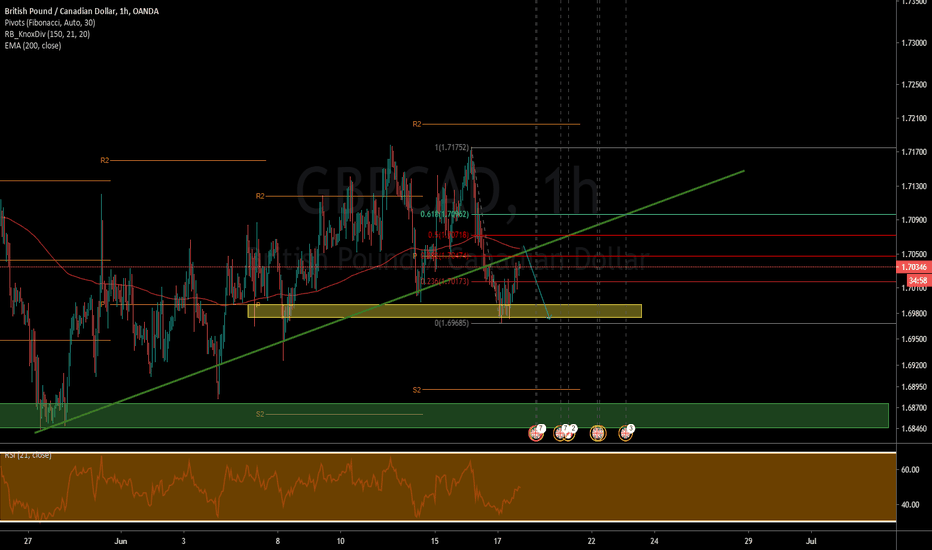Click the current price label 1.70346
The height and width of the screenshot is (550, 932).
point(916,267)
